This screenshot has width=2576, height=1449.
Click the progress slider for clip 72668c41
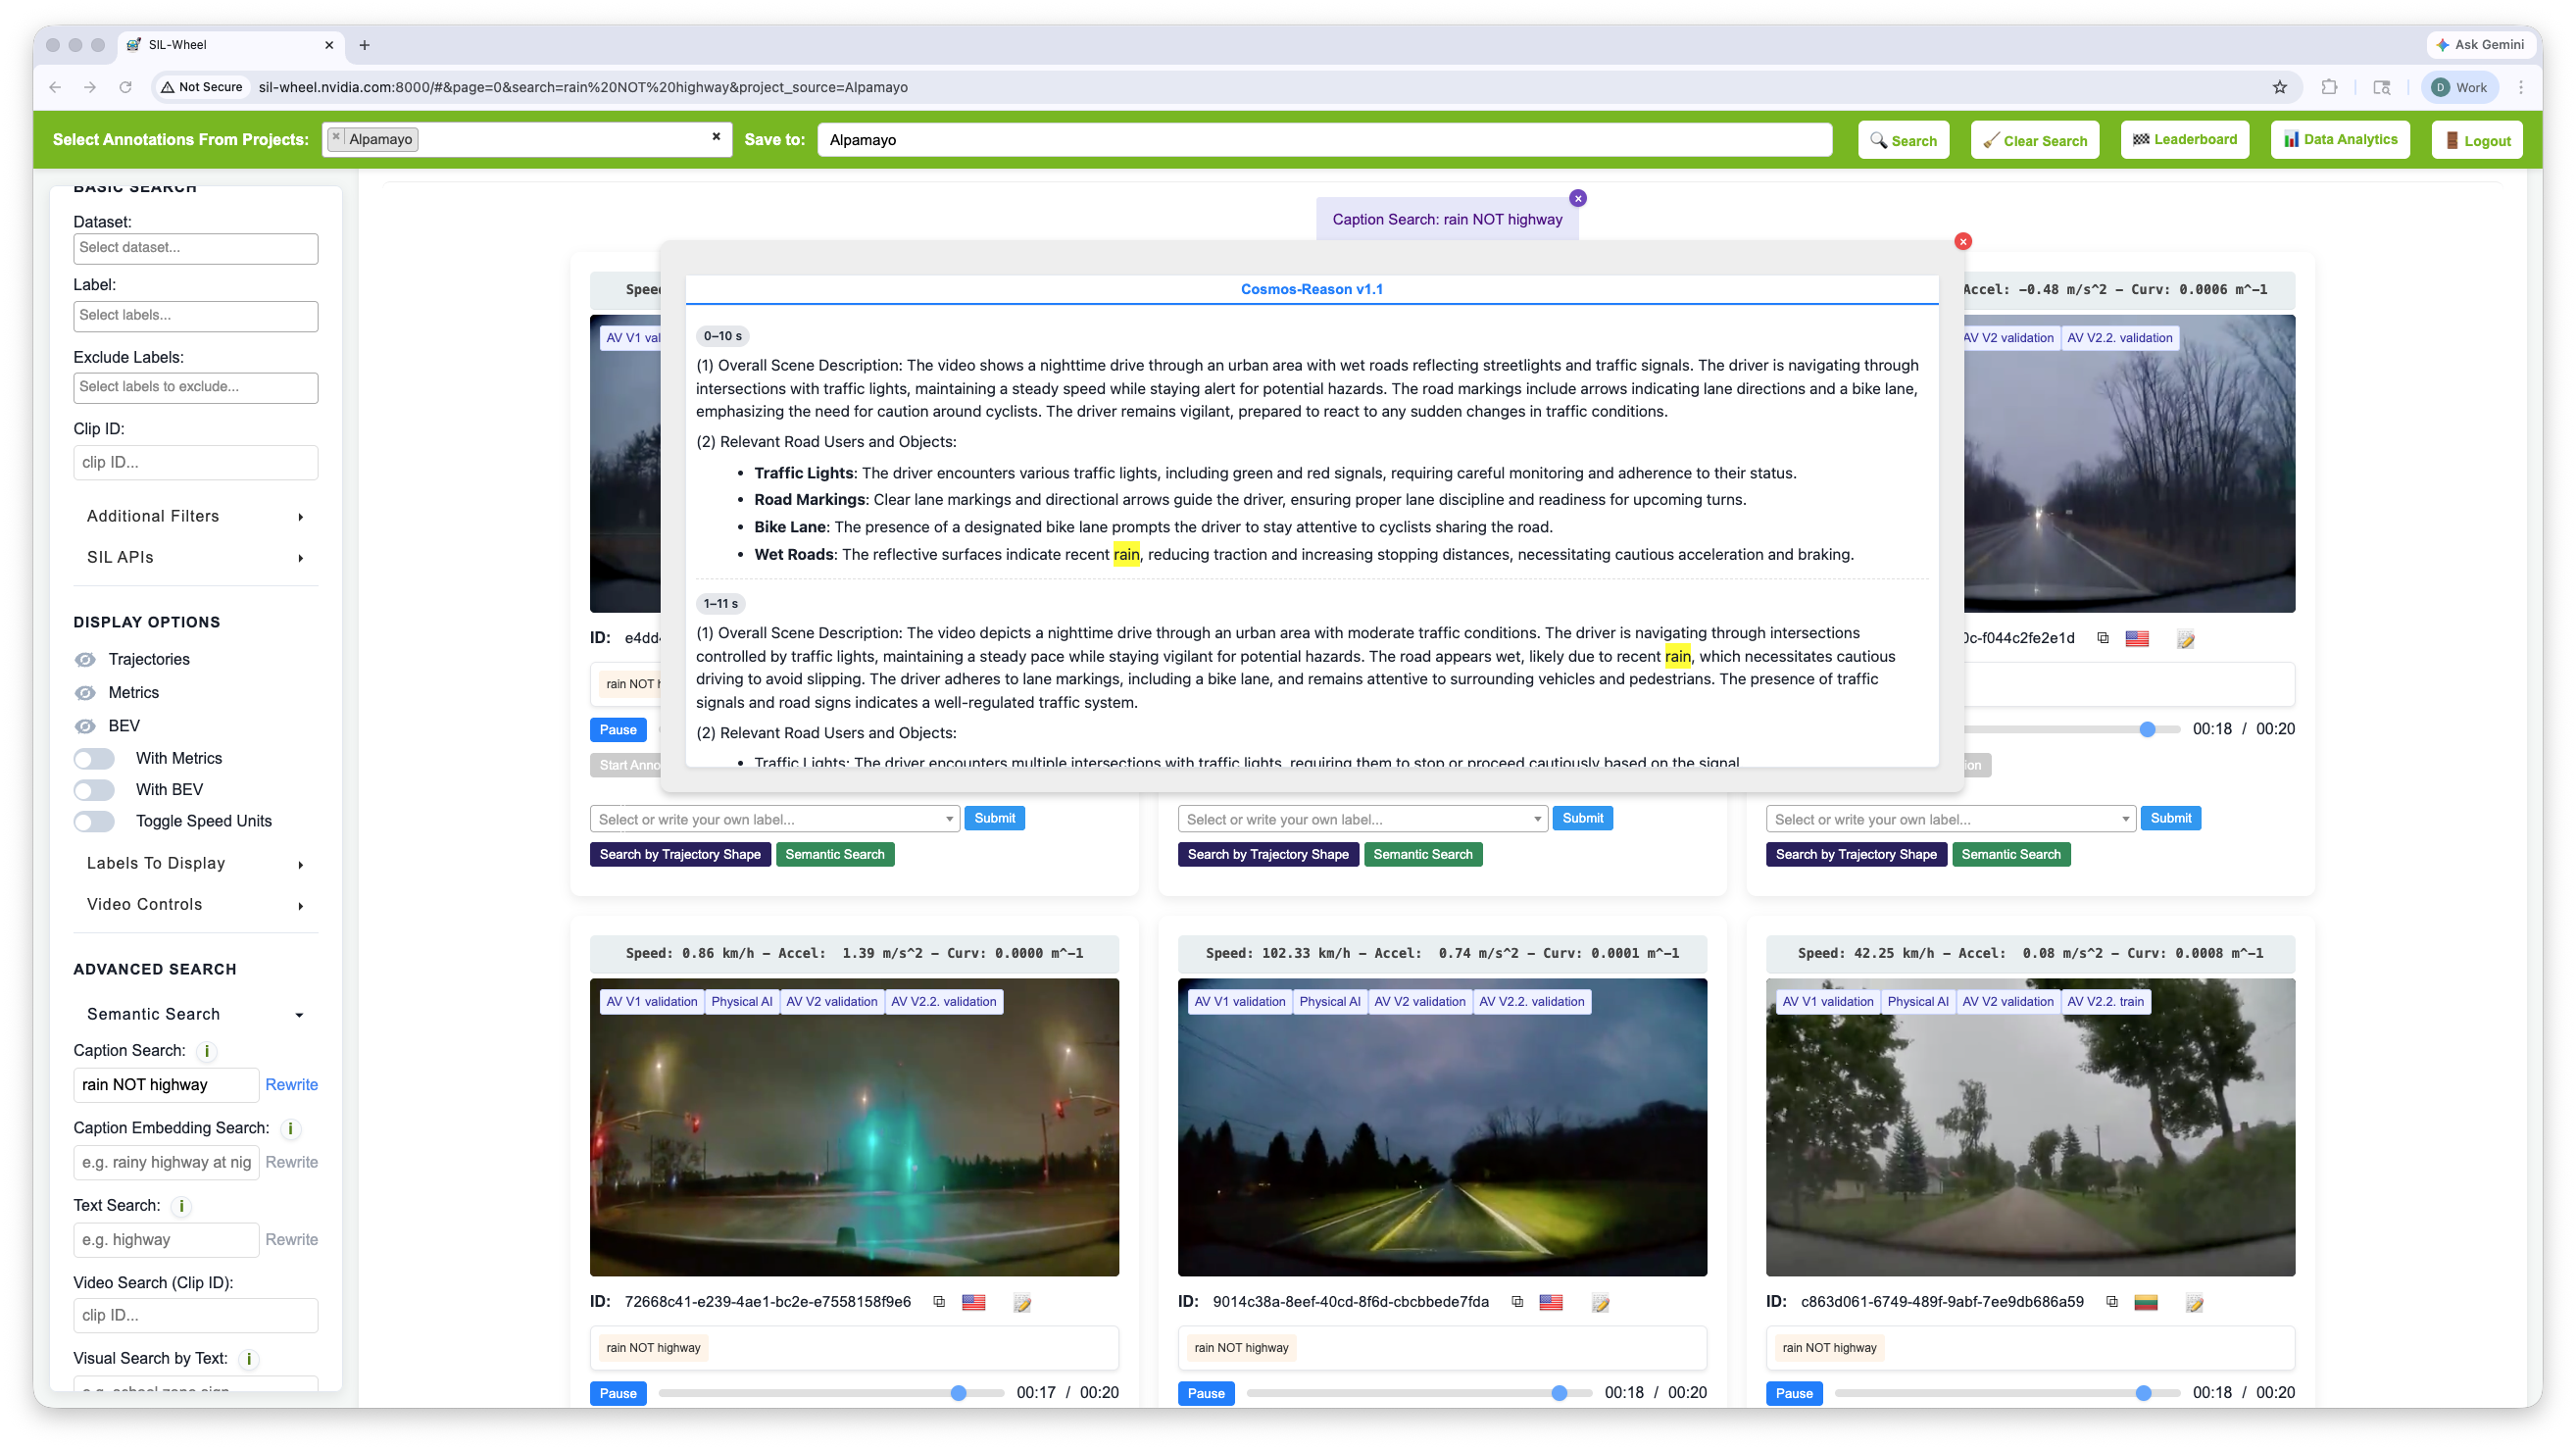click(x=831, y=1393)
